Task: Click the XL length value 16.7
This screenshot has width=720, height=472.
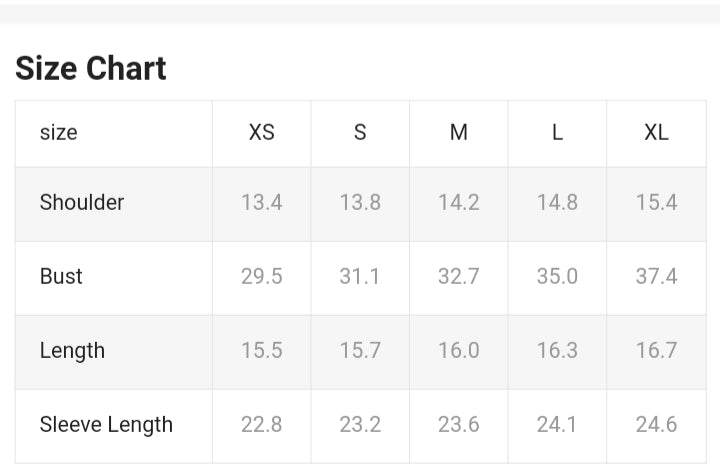Action: click(x=656, y=350)
